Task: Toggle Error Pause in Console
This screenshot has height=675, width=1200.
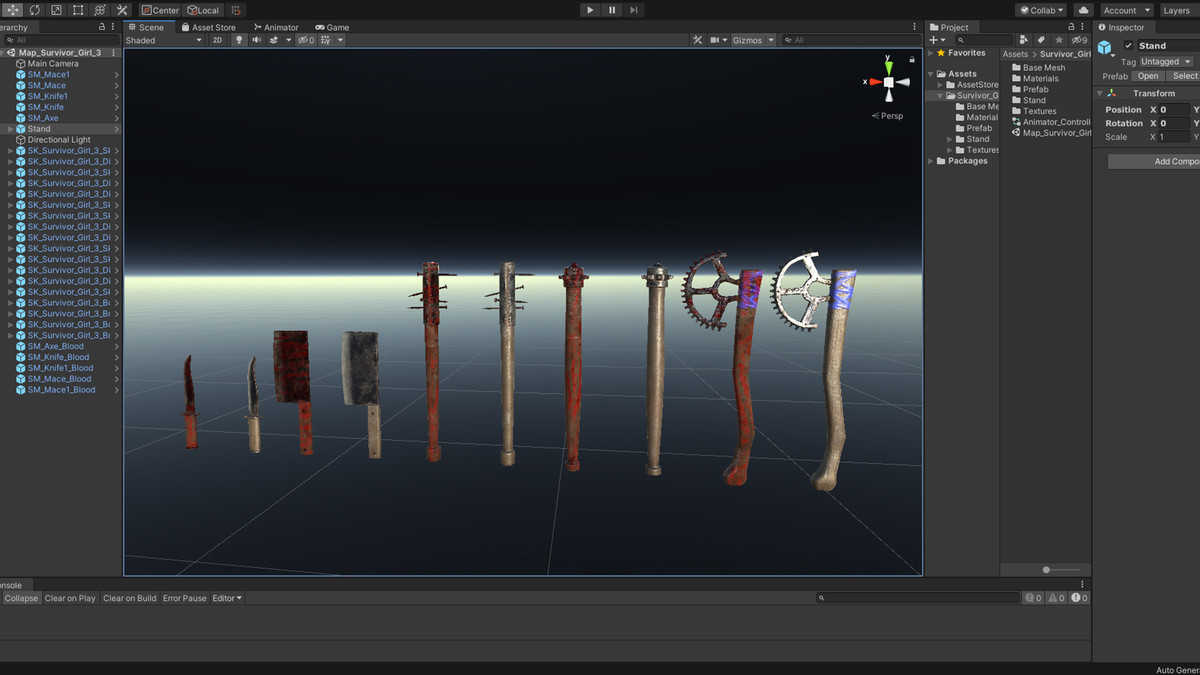Action: [x=184, y=598]
